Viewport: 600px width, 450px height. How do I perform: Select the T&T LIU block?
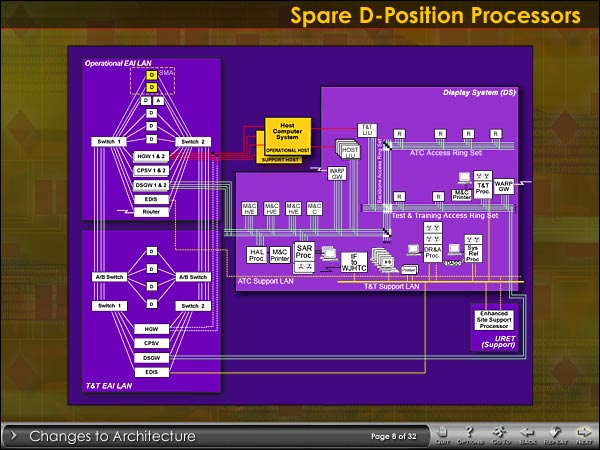(366, 131)
